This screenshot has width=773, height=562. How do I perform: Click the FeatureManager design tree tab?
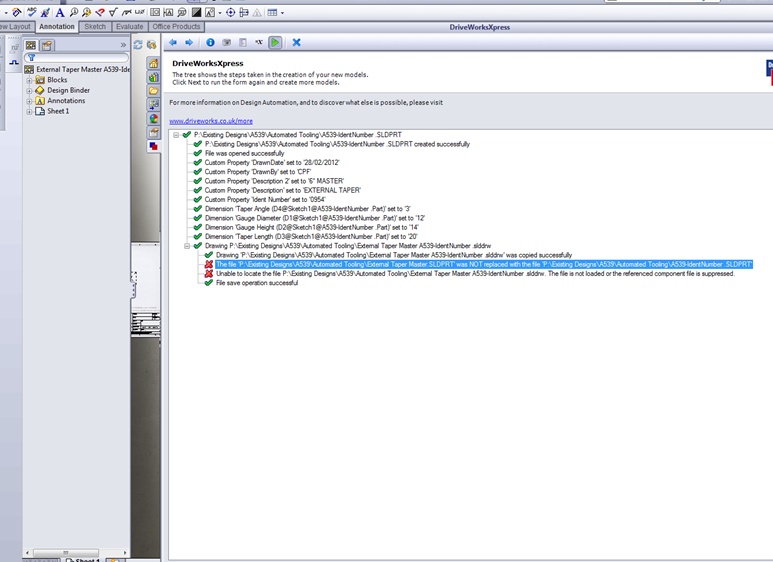[31, 45]
